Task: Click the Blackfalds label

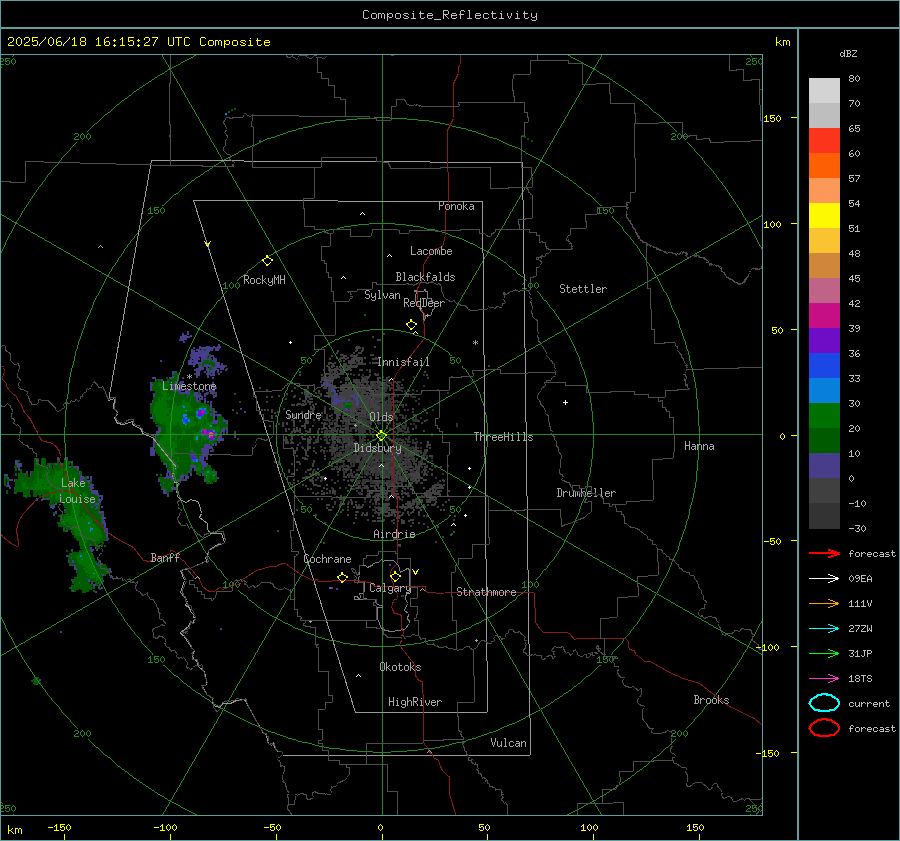Action: 425,277
